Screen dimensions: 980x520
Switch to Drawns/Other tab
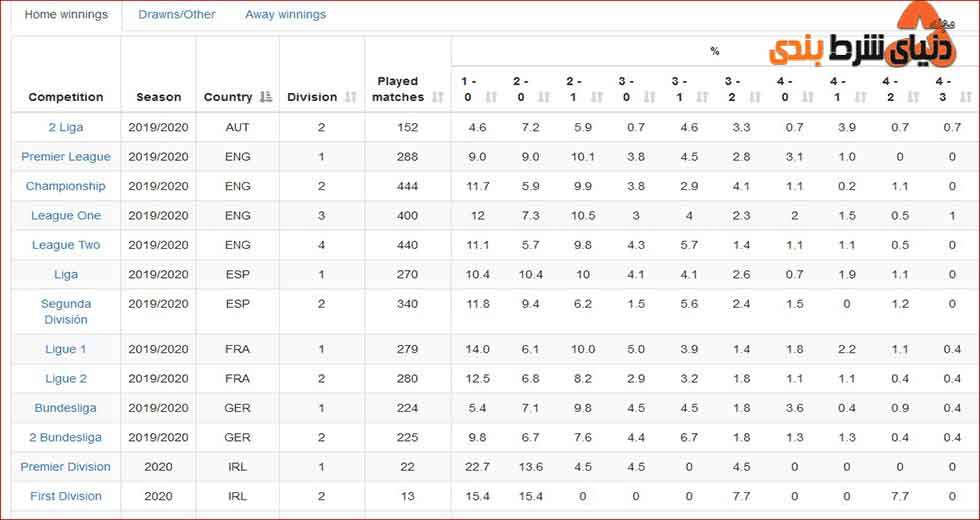click(x=177, y=14)
